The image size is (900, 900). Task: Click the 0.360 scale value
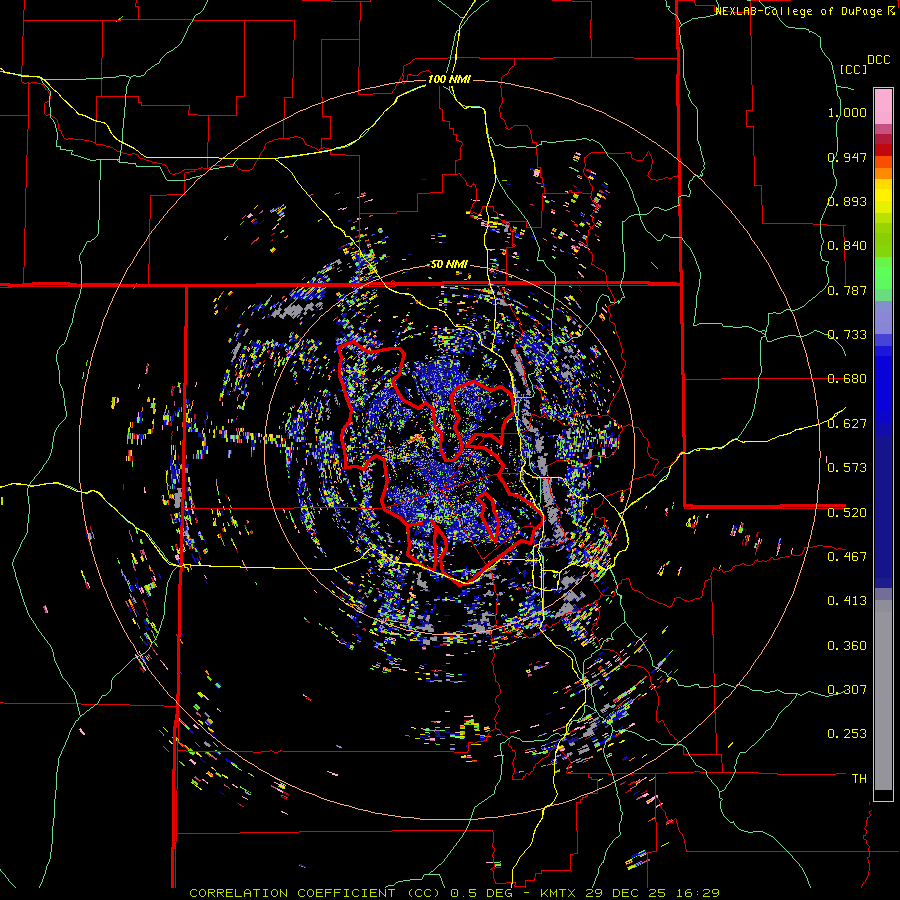tap(847, 646)
